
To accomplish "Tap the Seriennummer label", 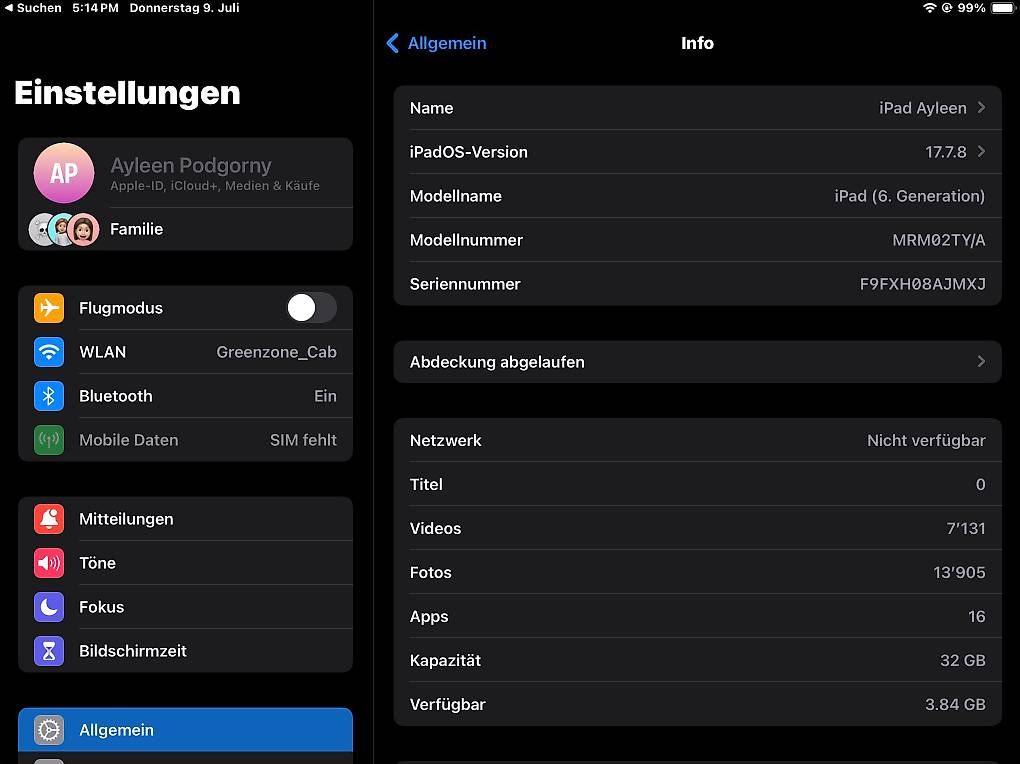I will (x=465, y=284).
